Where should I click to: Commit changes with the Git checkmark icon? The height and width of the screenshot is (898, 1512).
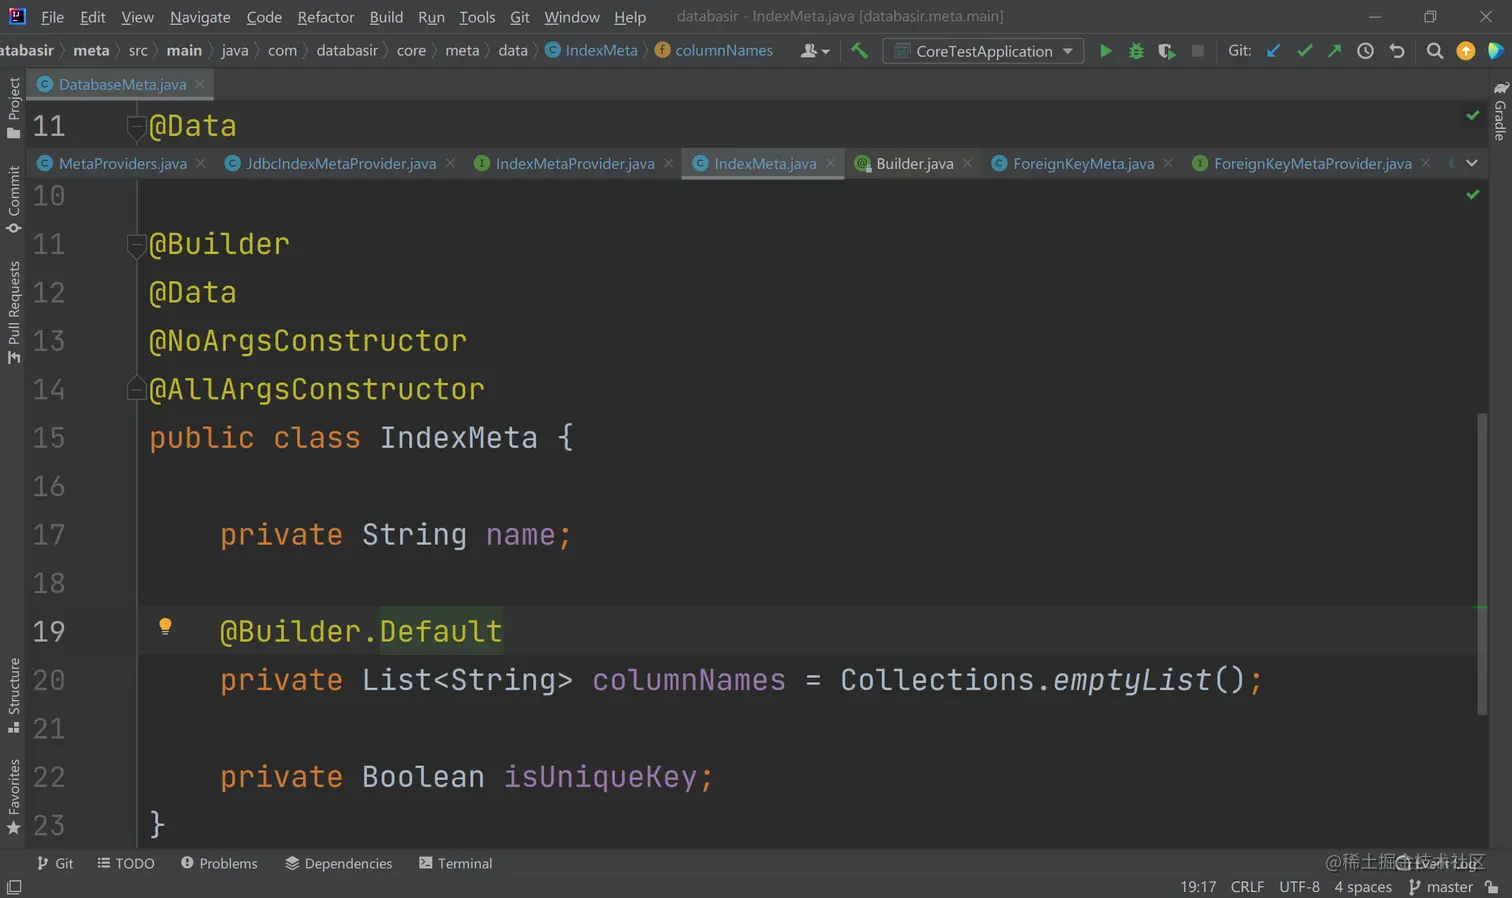coord(1304,51)
